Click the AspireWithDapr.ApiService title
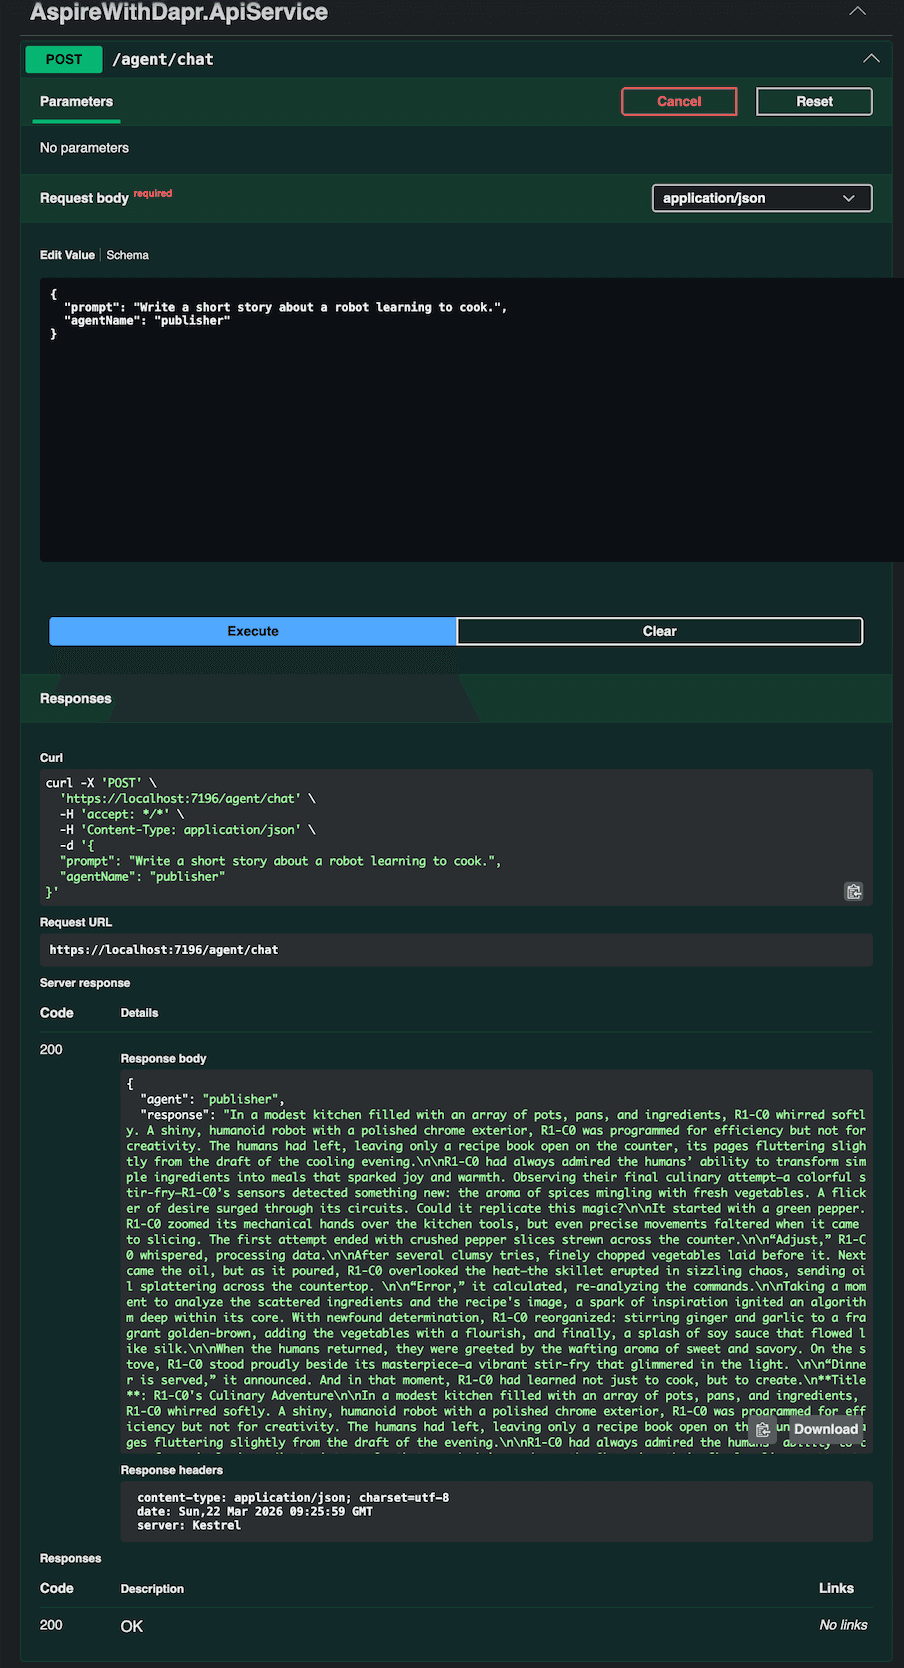The width and height of the screenshot is (904, 1668). coord(179,12)
